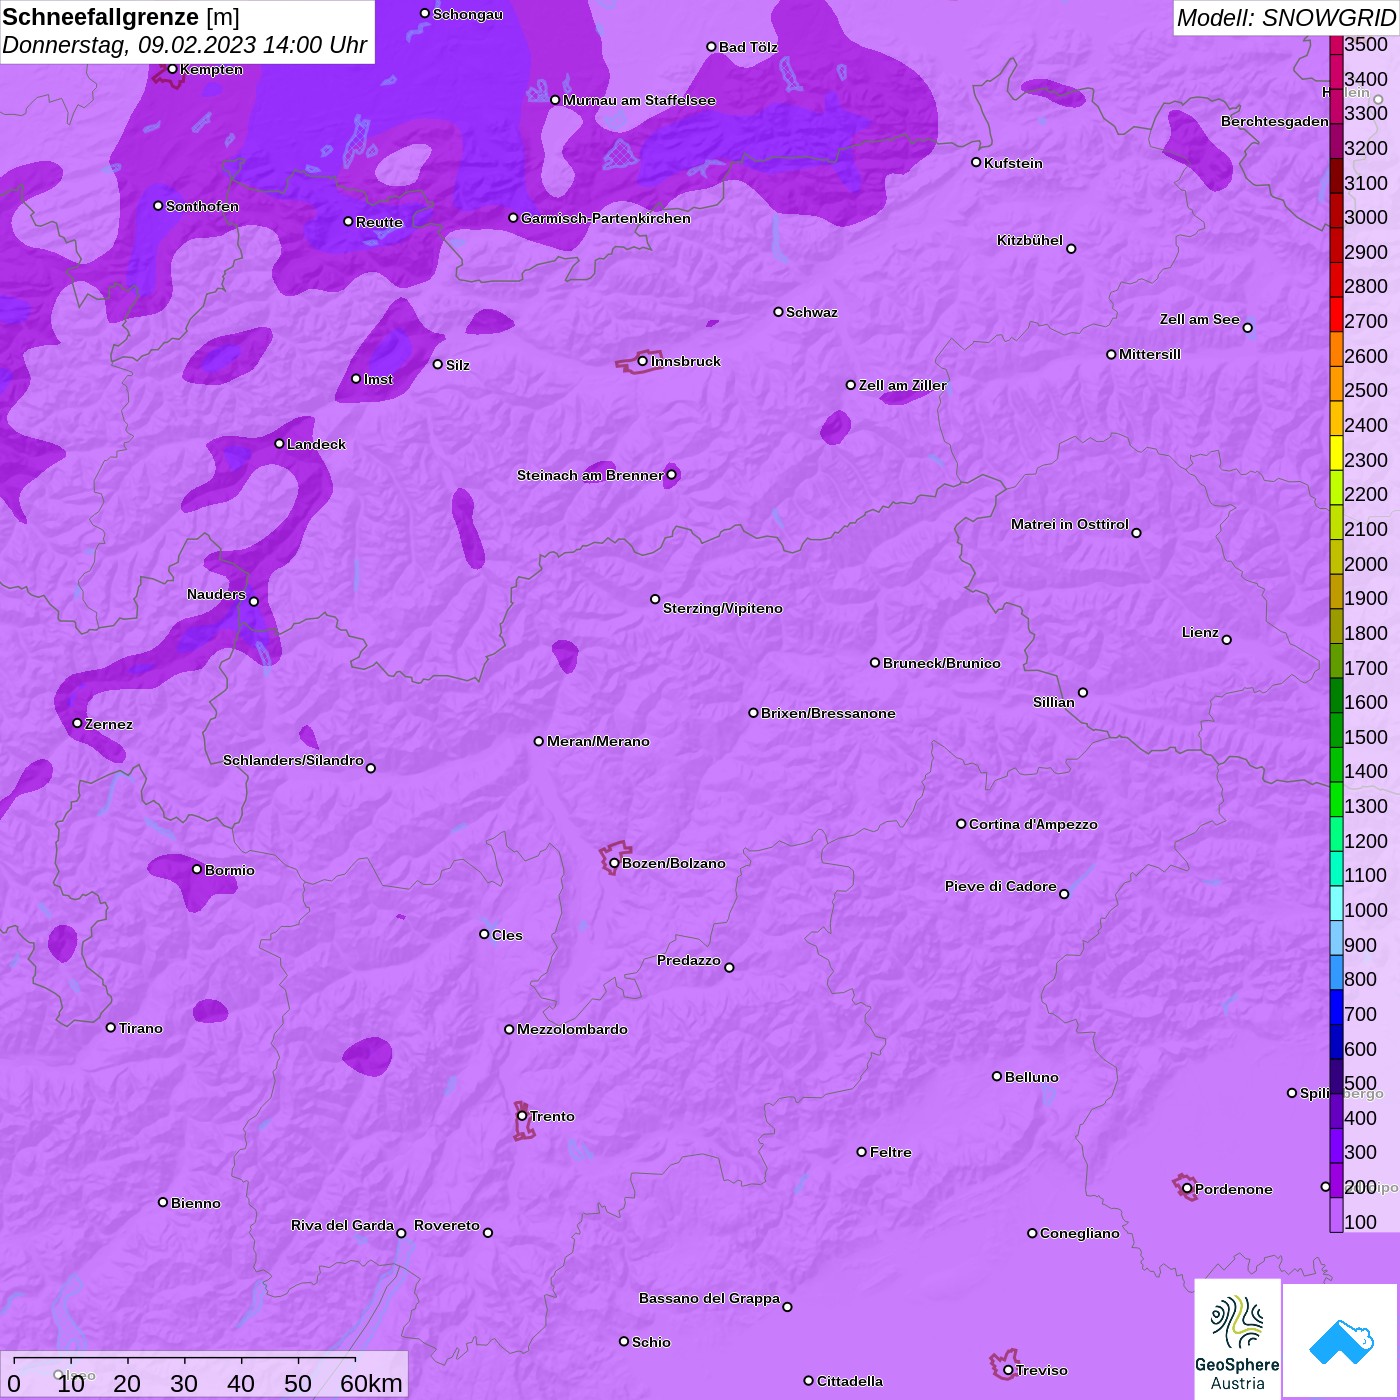The image size is (1400, 1400).
Task: Click the Imst marker dot
Action: (x=356, y=378)
